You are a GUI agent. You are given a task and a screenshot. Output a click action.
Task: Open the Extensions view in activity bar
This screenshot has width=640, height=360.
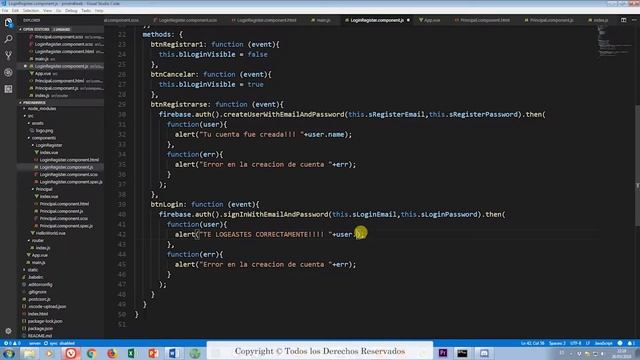coord(8,89)
